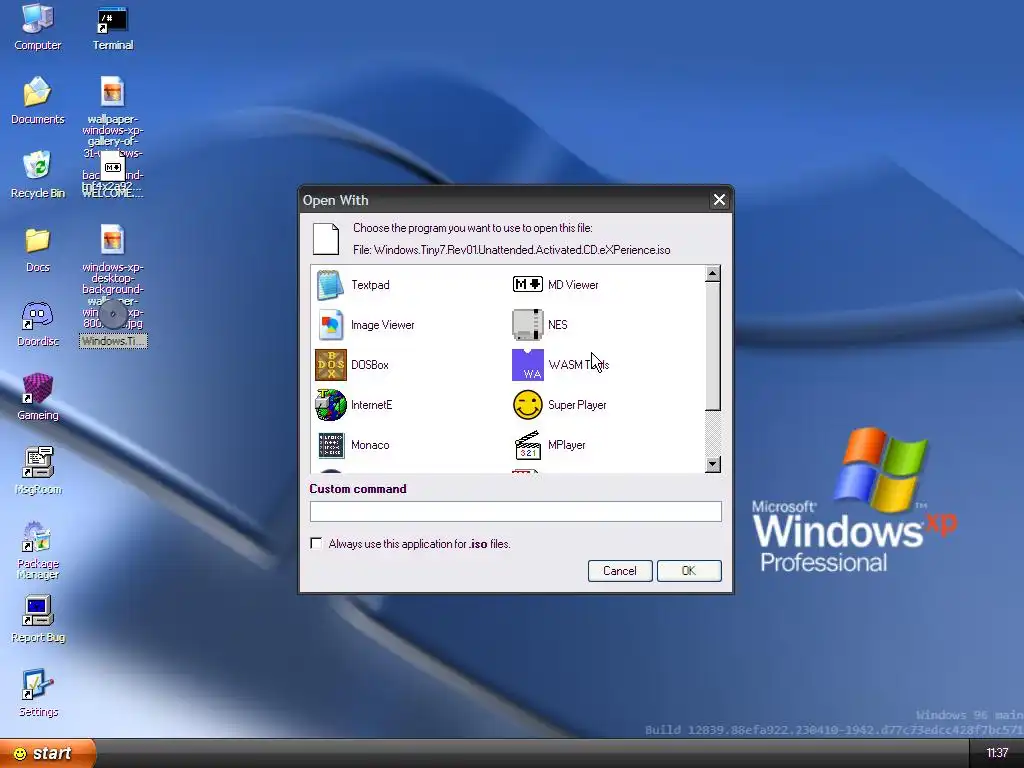Open the Settings desktop shortcut
1024x768 pixels.
tap(37, 694)
